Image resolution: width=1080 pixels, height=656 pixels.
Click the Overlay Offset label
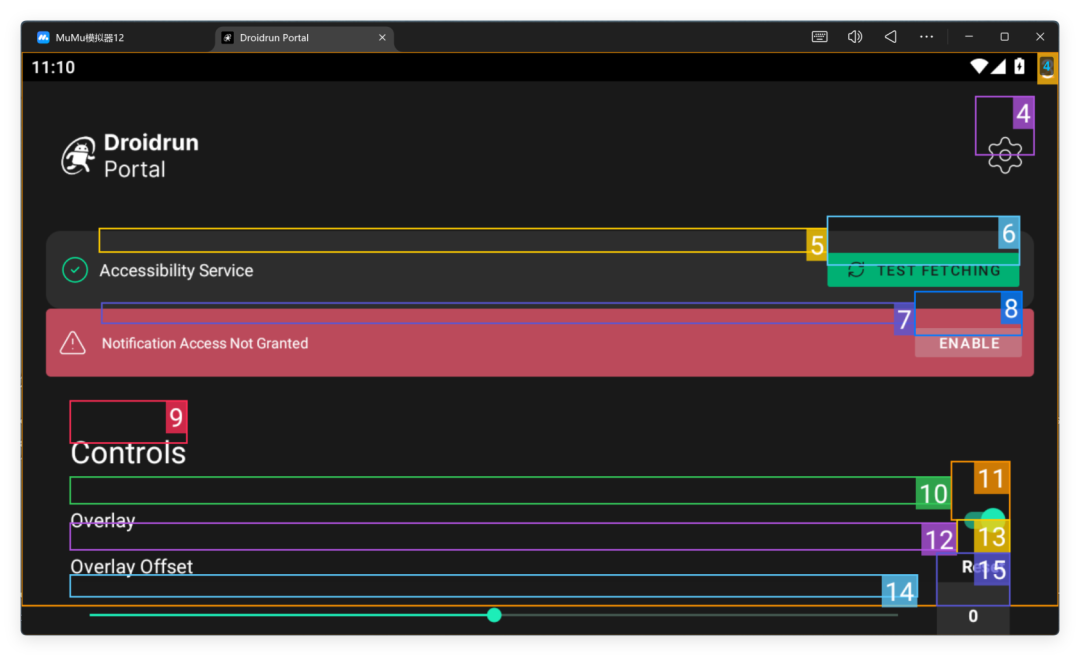click(132, 566)
